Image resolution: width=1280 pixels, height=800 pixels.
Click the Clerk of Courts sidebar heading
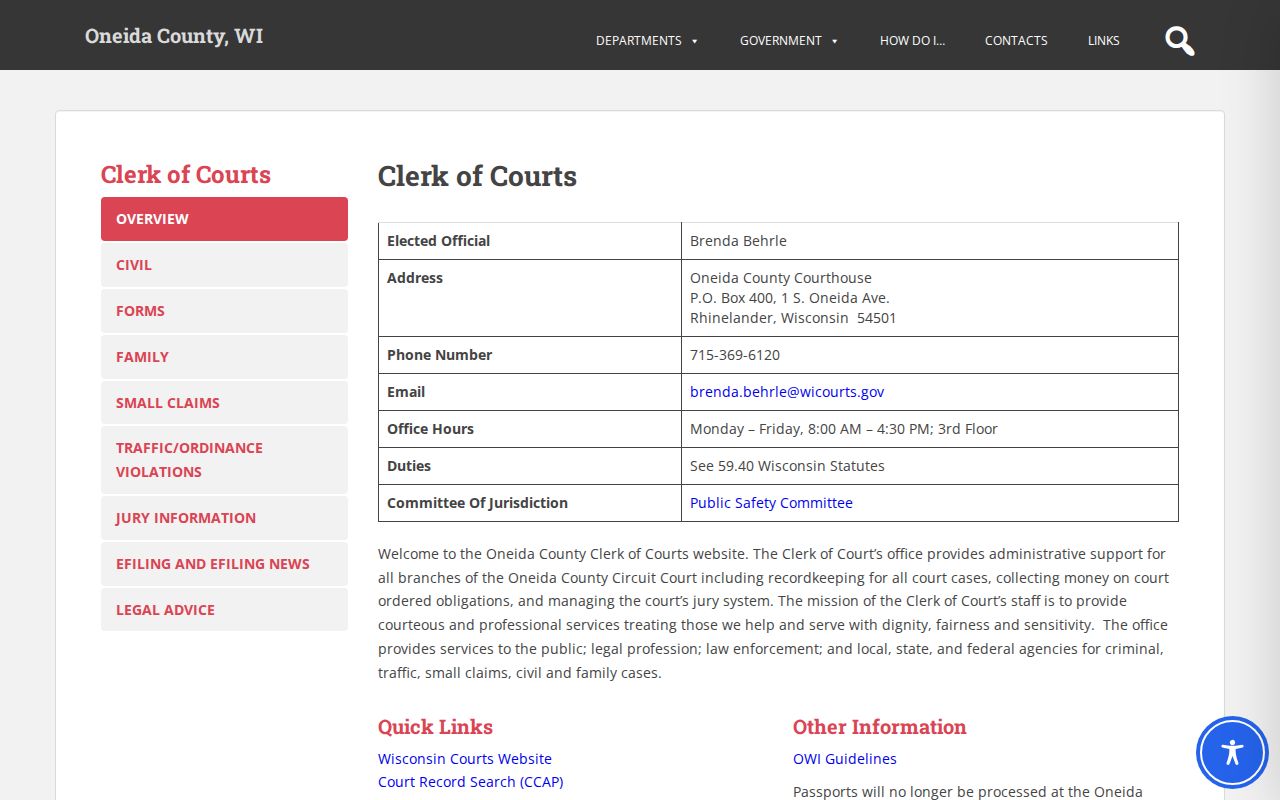(186, 175)
